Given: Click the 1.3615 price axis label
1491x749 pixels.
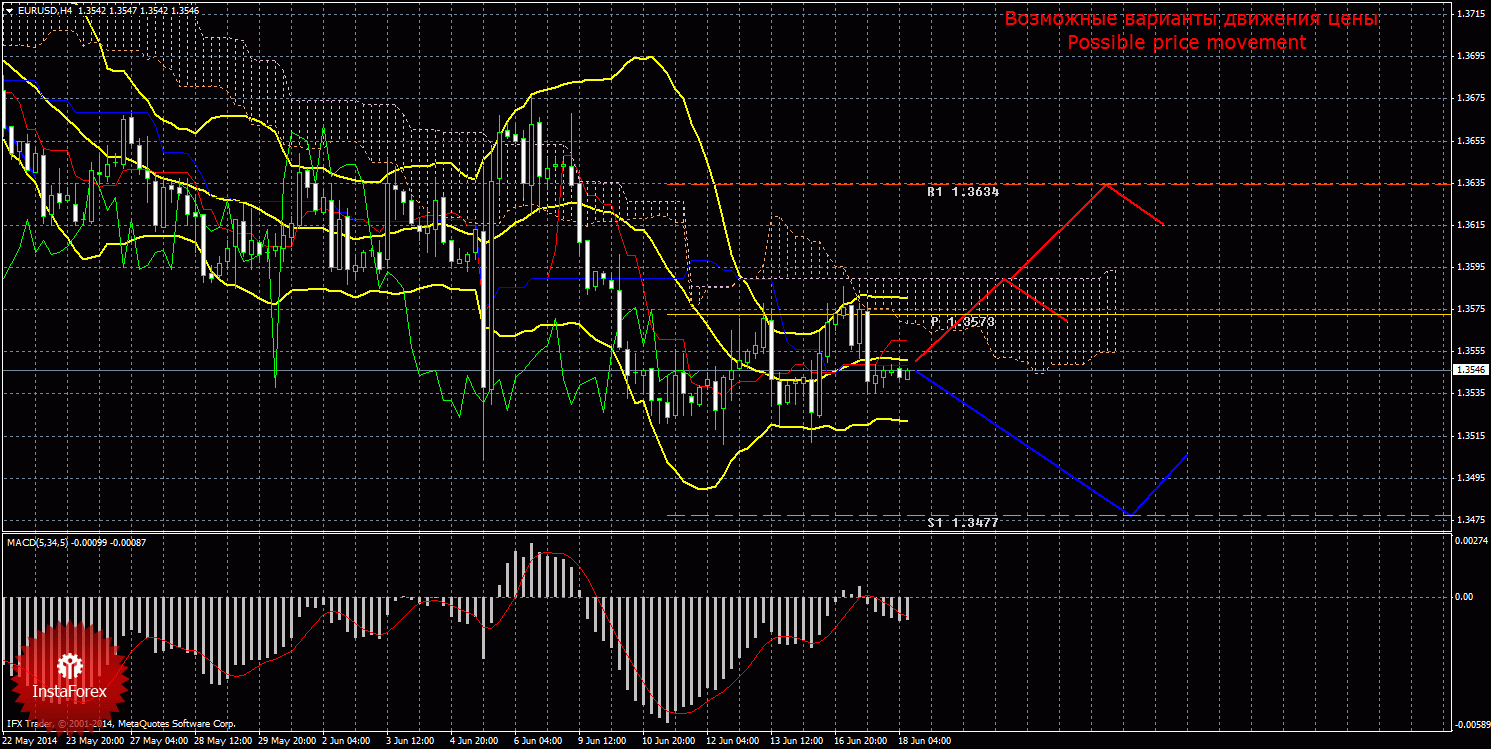Looking at the screenshot, I should tap(1469, 225).
